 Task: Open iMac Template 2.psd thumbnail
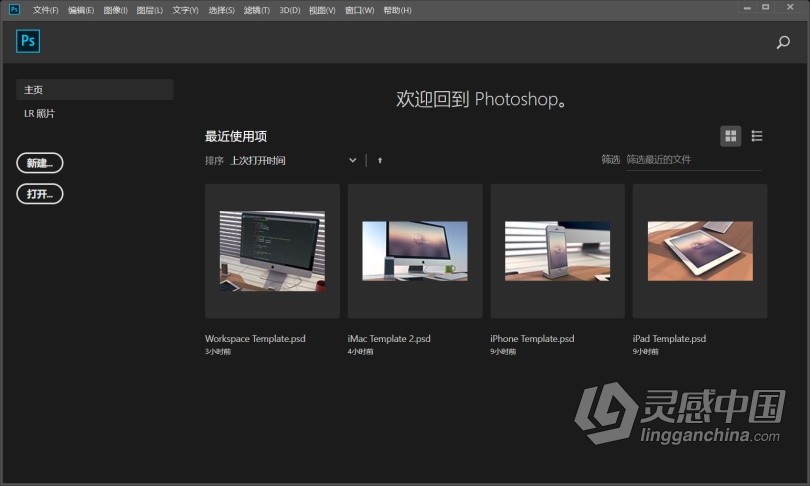tap(415, 251)
